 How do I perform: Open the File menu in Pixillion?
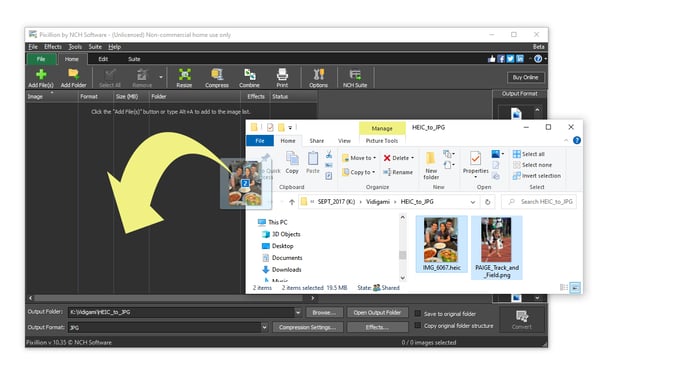coord(33,47)
